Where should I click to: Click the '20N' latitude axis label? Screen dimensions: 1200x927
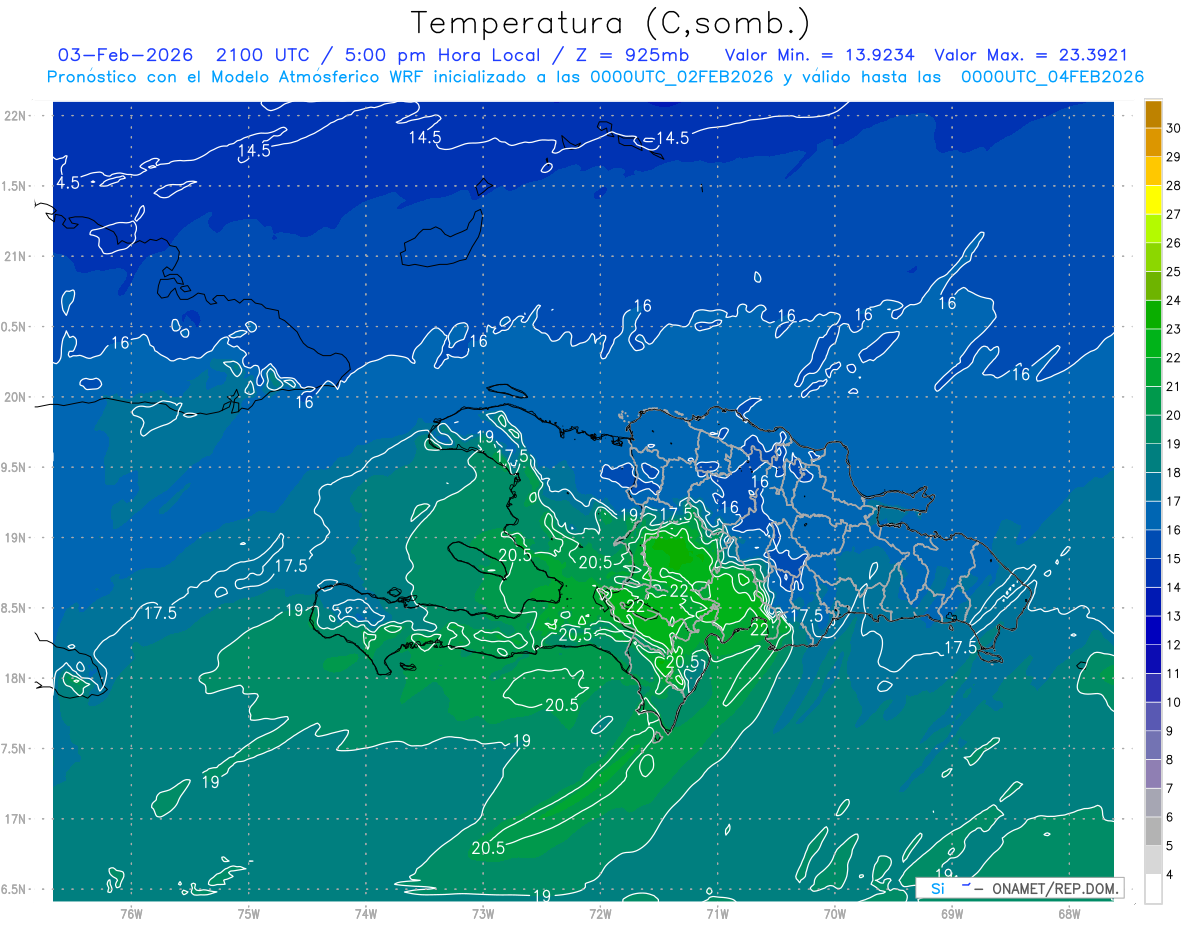pos(16,397)
